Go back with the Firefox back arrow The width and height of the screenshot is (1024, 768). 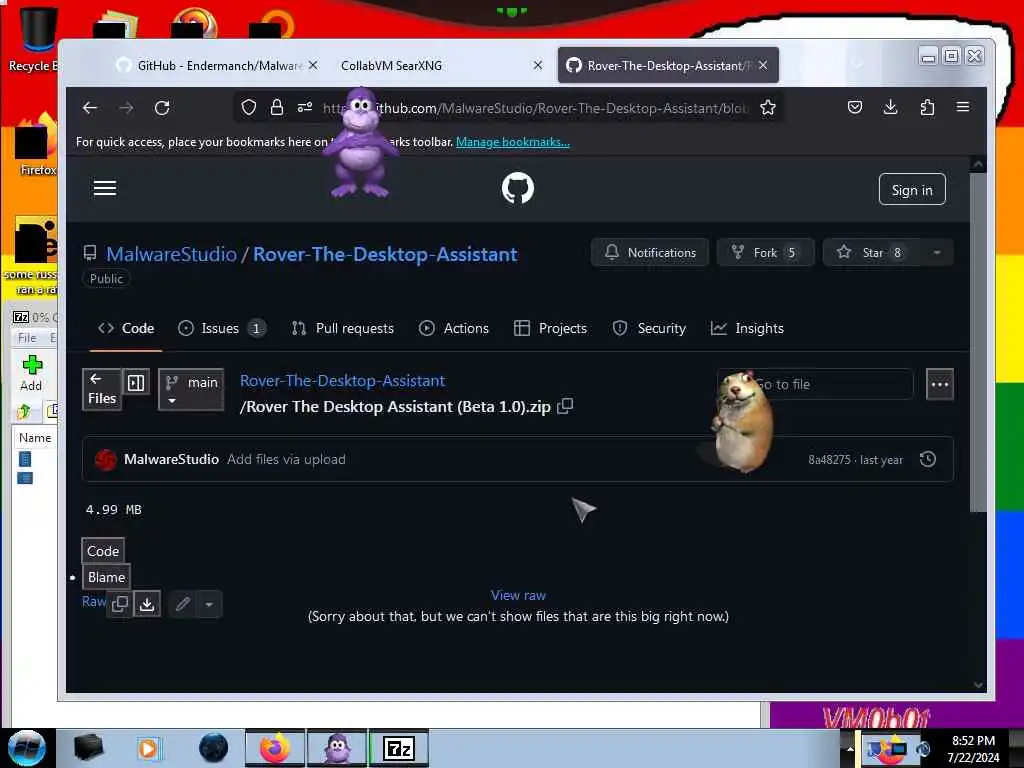[90, 108]
